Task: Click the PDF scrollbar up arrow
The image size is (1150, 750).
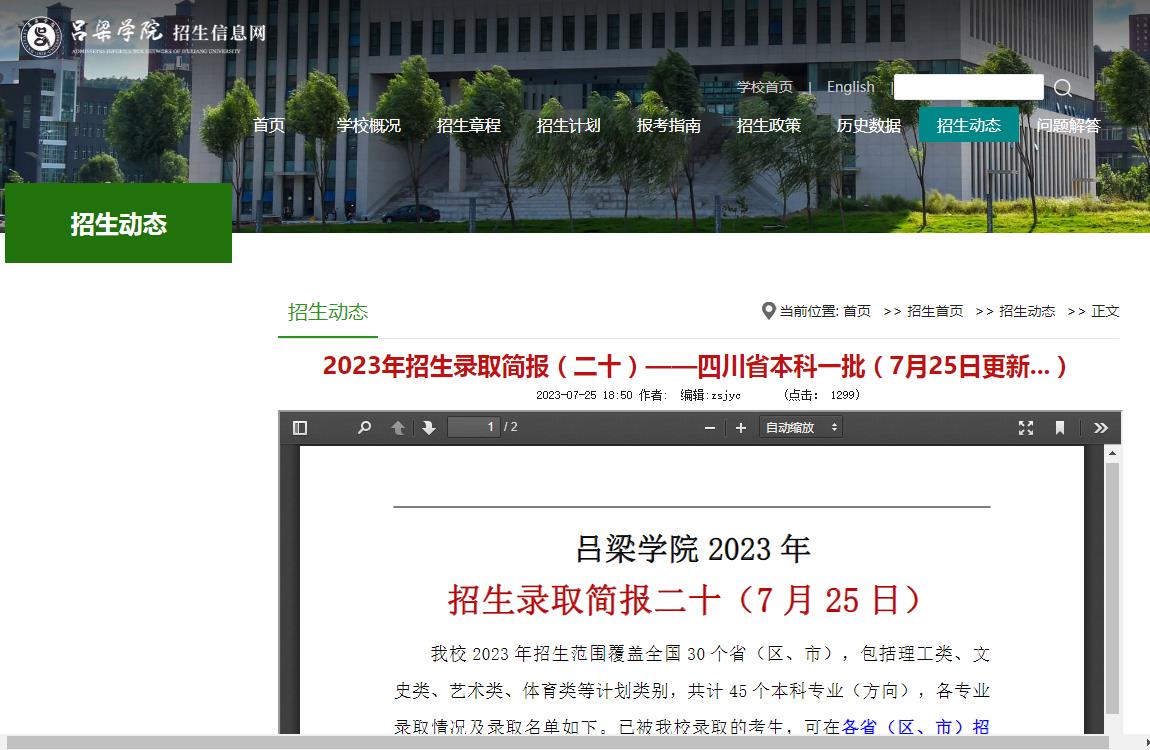Action: tap(1112, 453)
